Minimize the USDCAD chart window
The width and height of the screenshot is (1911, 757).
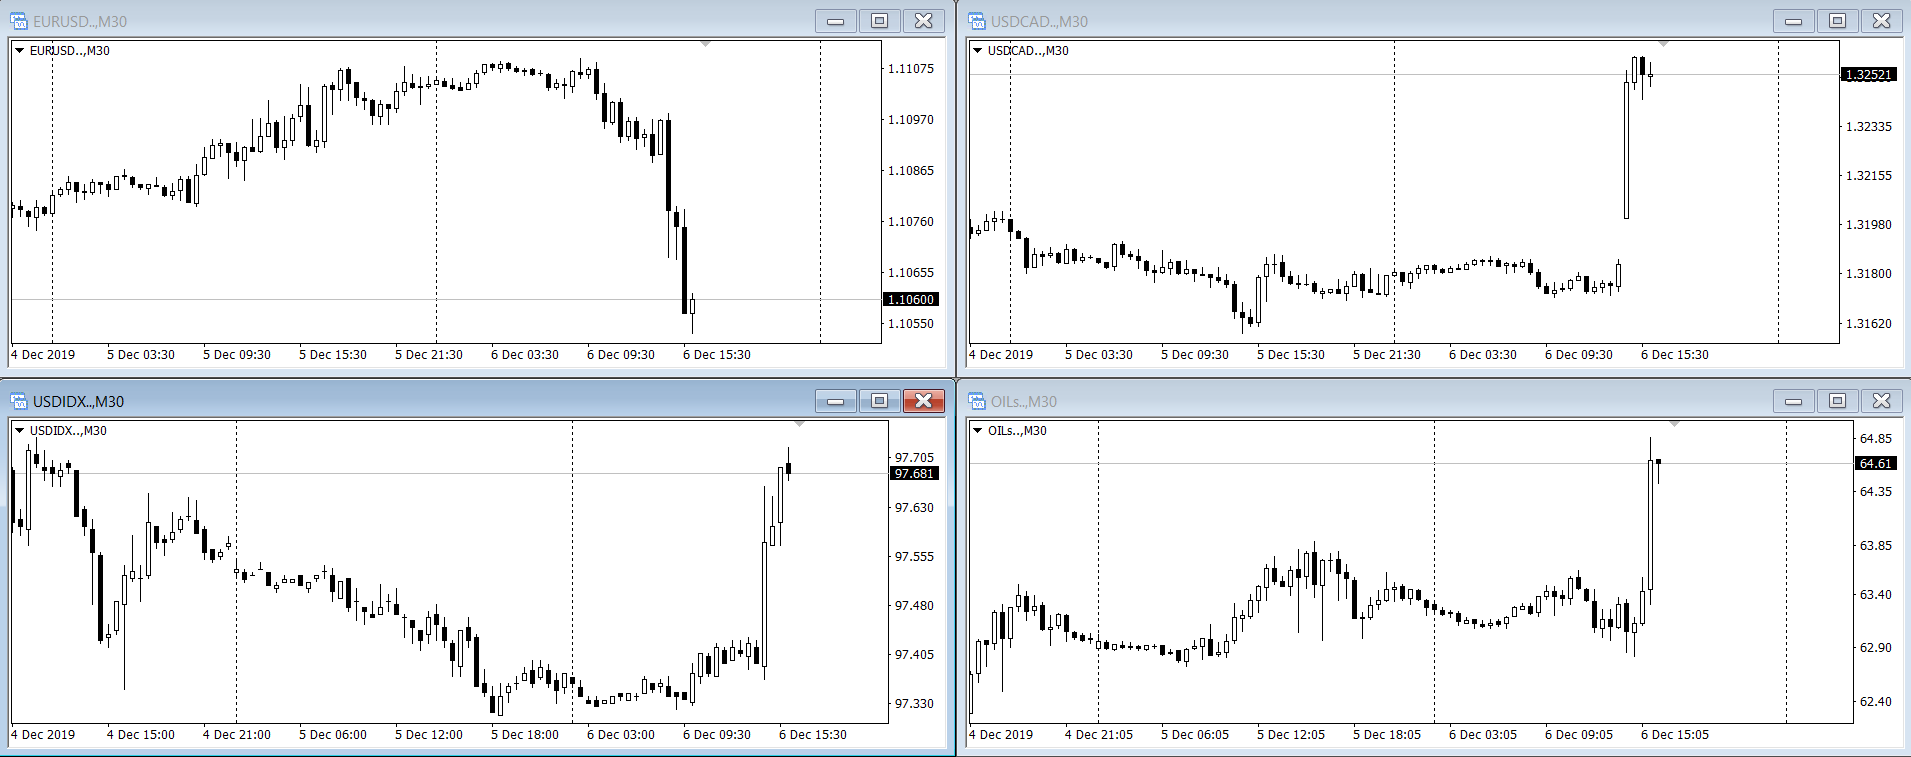point(1794,21)
